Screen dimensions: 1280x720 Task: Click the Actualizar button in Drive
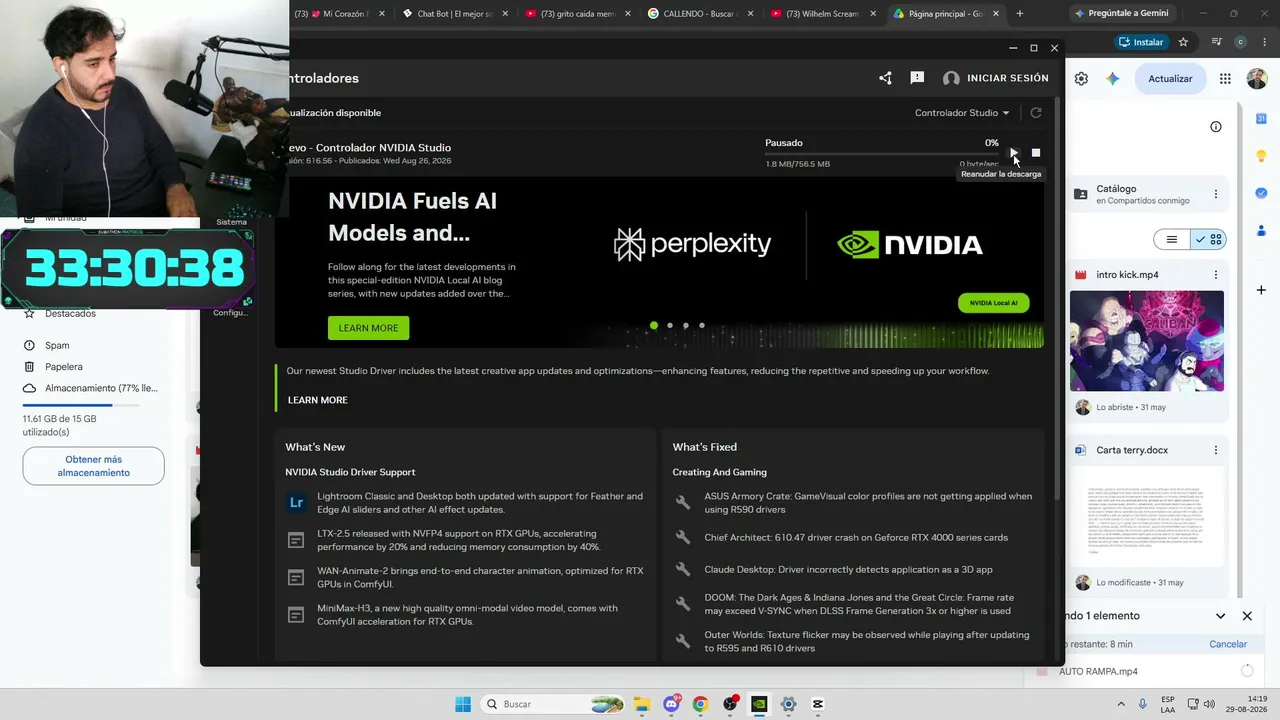click(x=1170, y=78)
